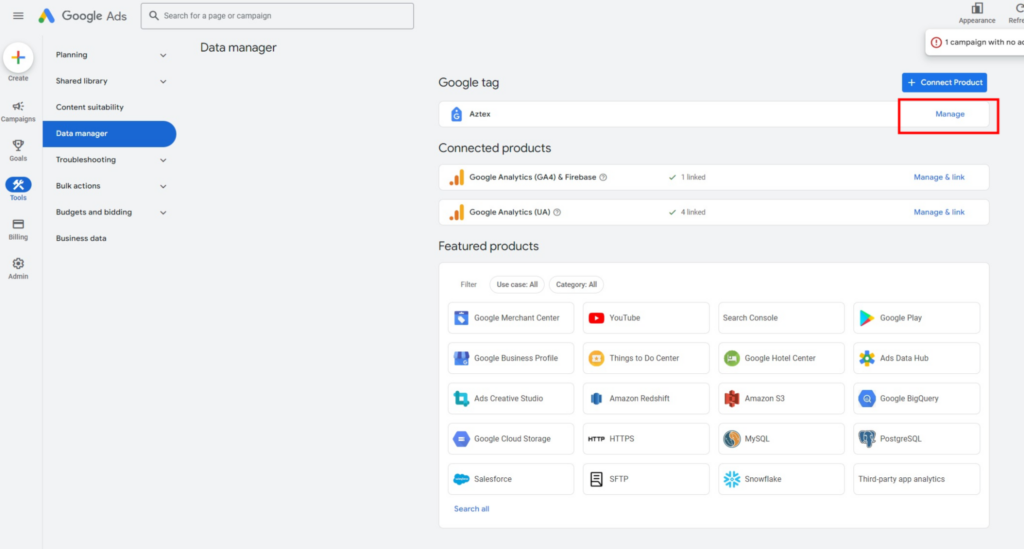Click the Appearance icon in top bar
The image size is (1024, 549).
click(977, 9)
